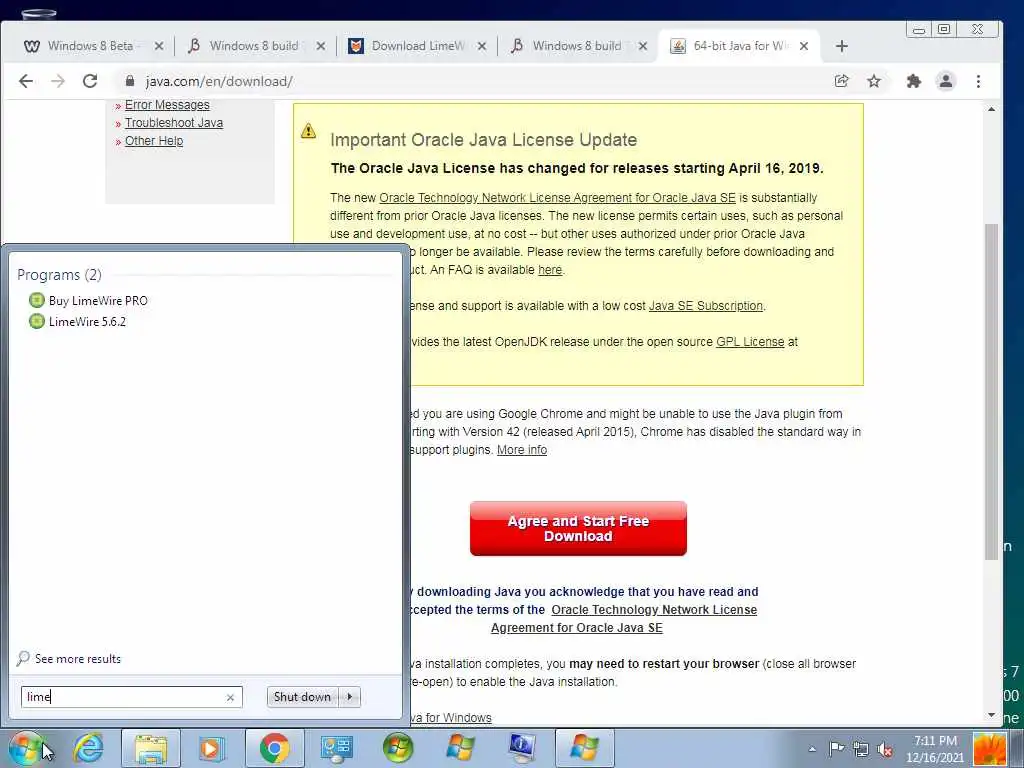Screen dimensions: 1024x768
Task: Open Windows Explorer folder on taskbar
Action: [151, 748]
